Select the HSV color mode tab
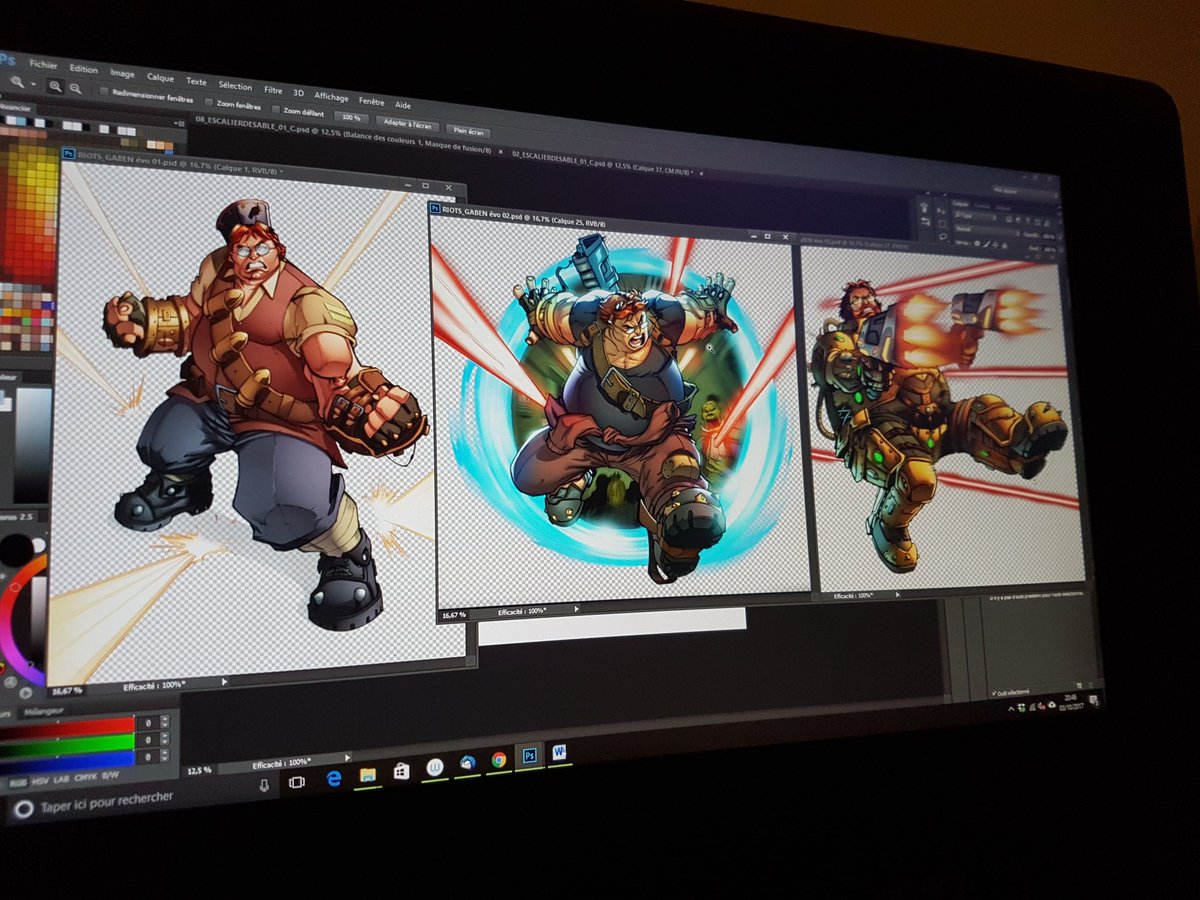 (x=40, y=782)
